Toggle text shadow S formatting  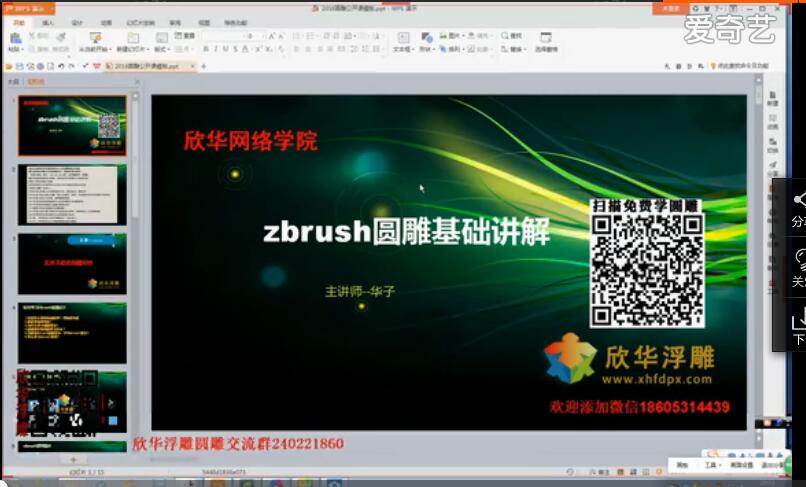pyautogui.click(x=235, y=49)
